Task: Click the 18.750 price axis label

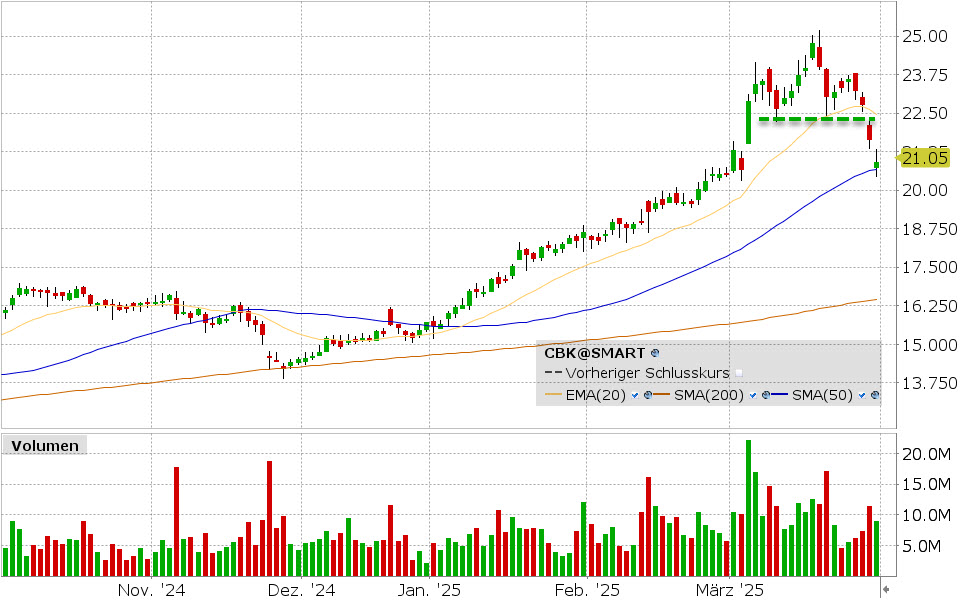Action: coord(929,229)
